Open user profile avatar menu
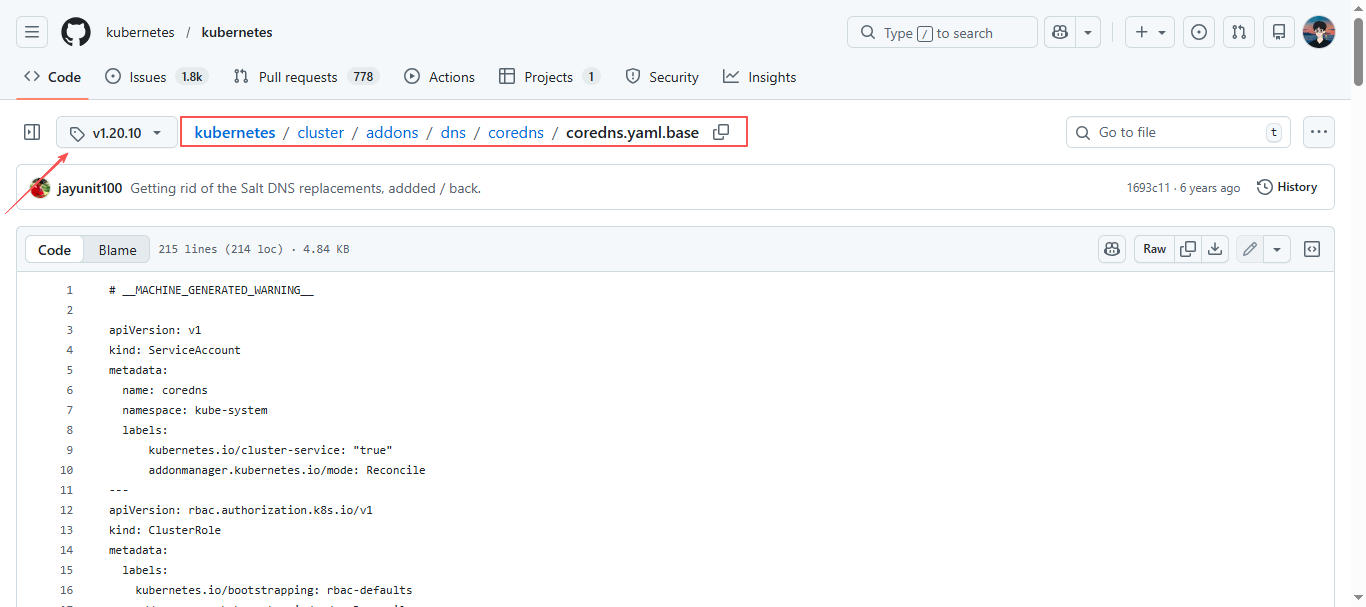Screen dimensions: 1366x607 (x=1319, y=32)
